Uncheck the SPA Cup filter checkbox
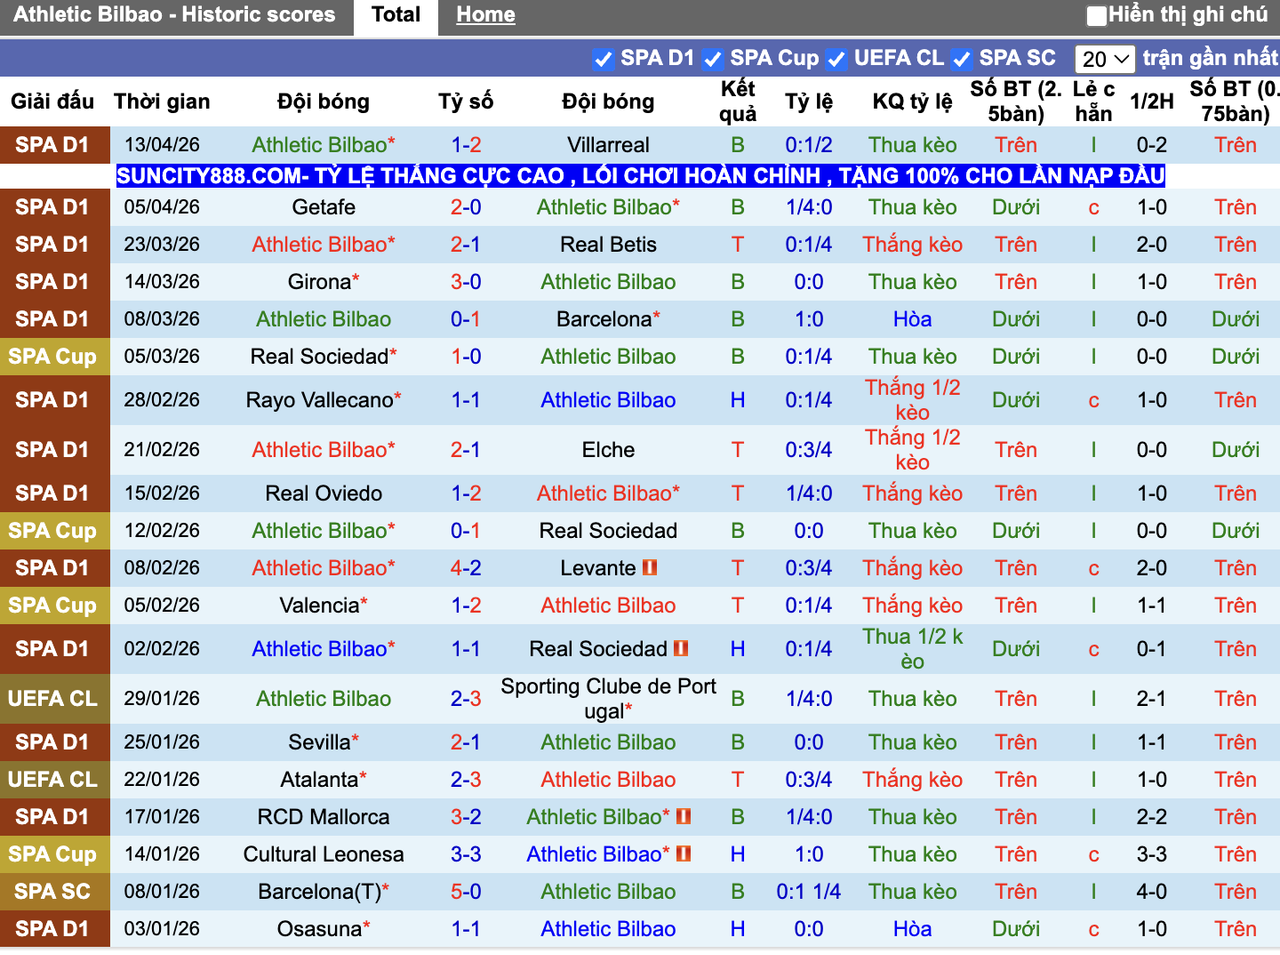This screenshot has width=1280, height=955. pos(713,59)
